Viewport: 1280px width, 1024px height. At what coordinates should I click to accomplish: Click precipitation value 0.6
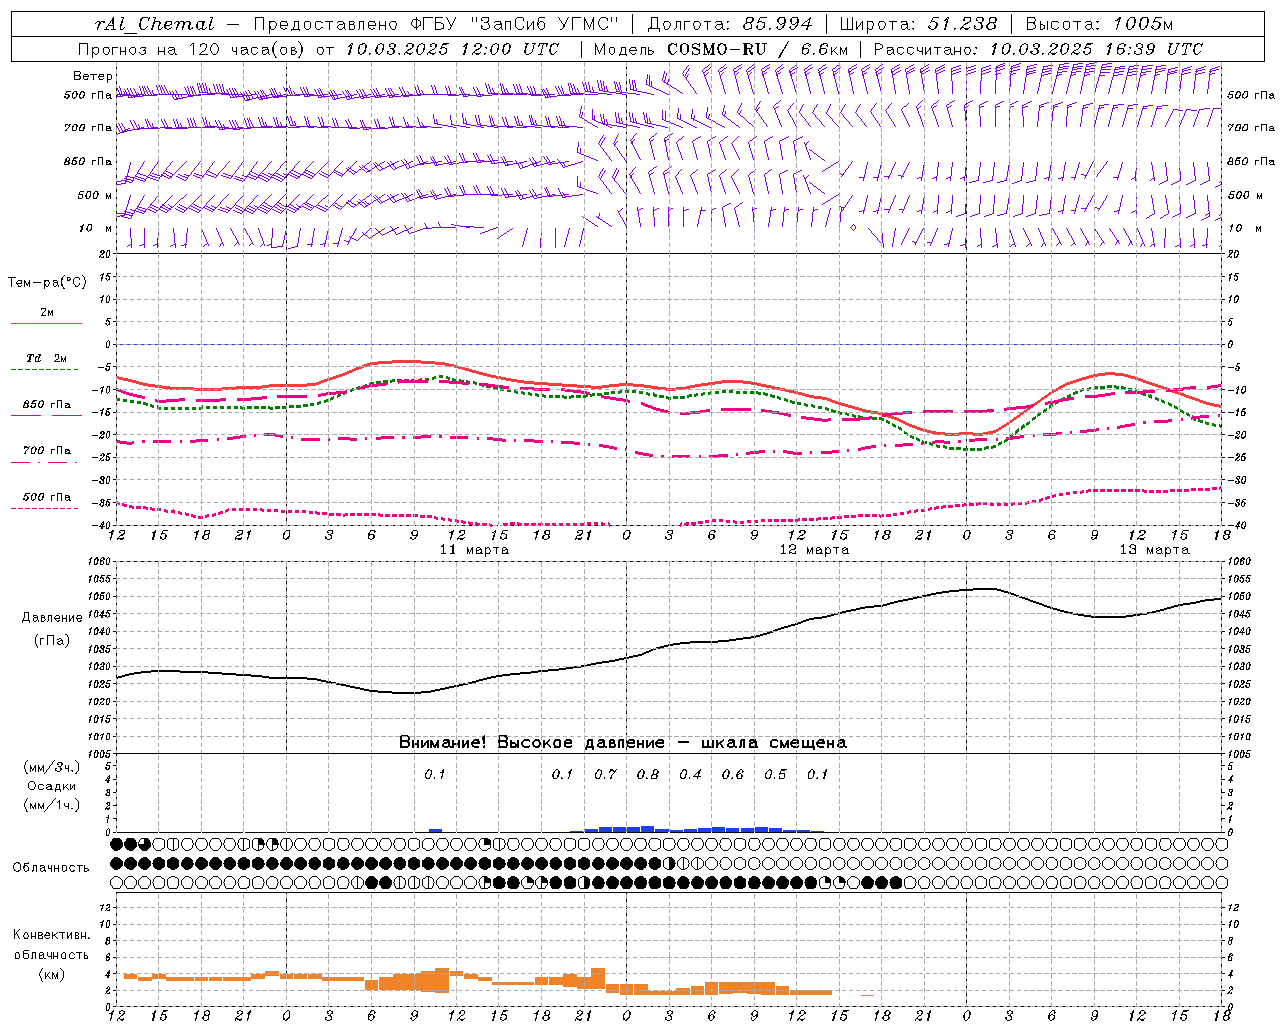tap(733, 774)
